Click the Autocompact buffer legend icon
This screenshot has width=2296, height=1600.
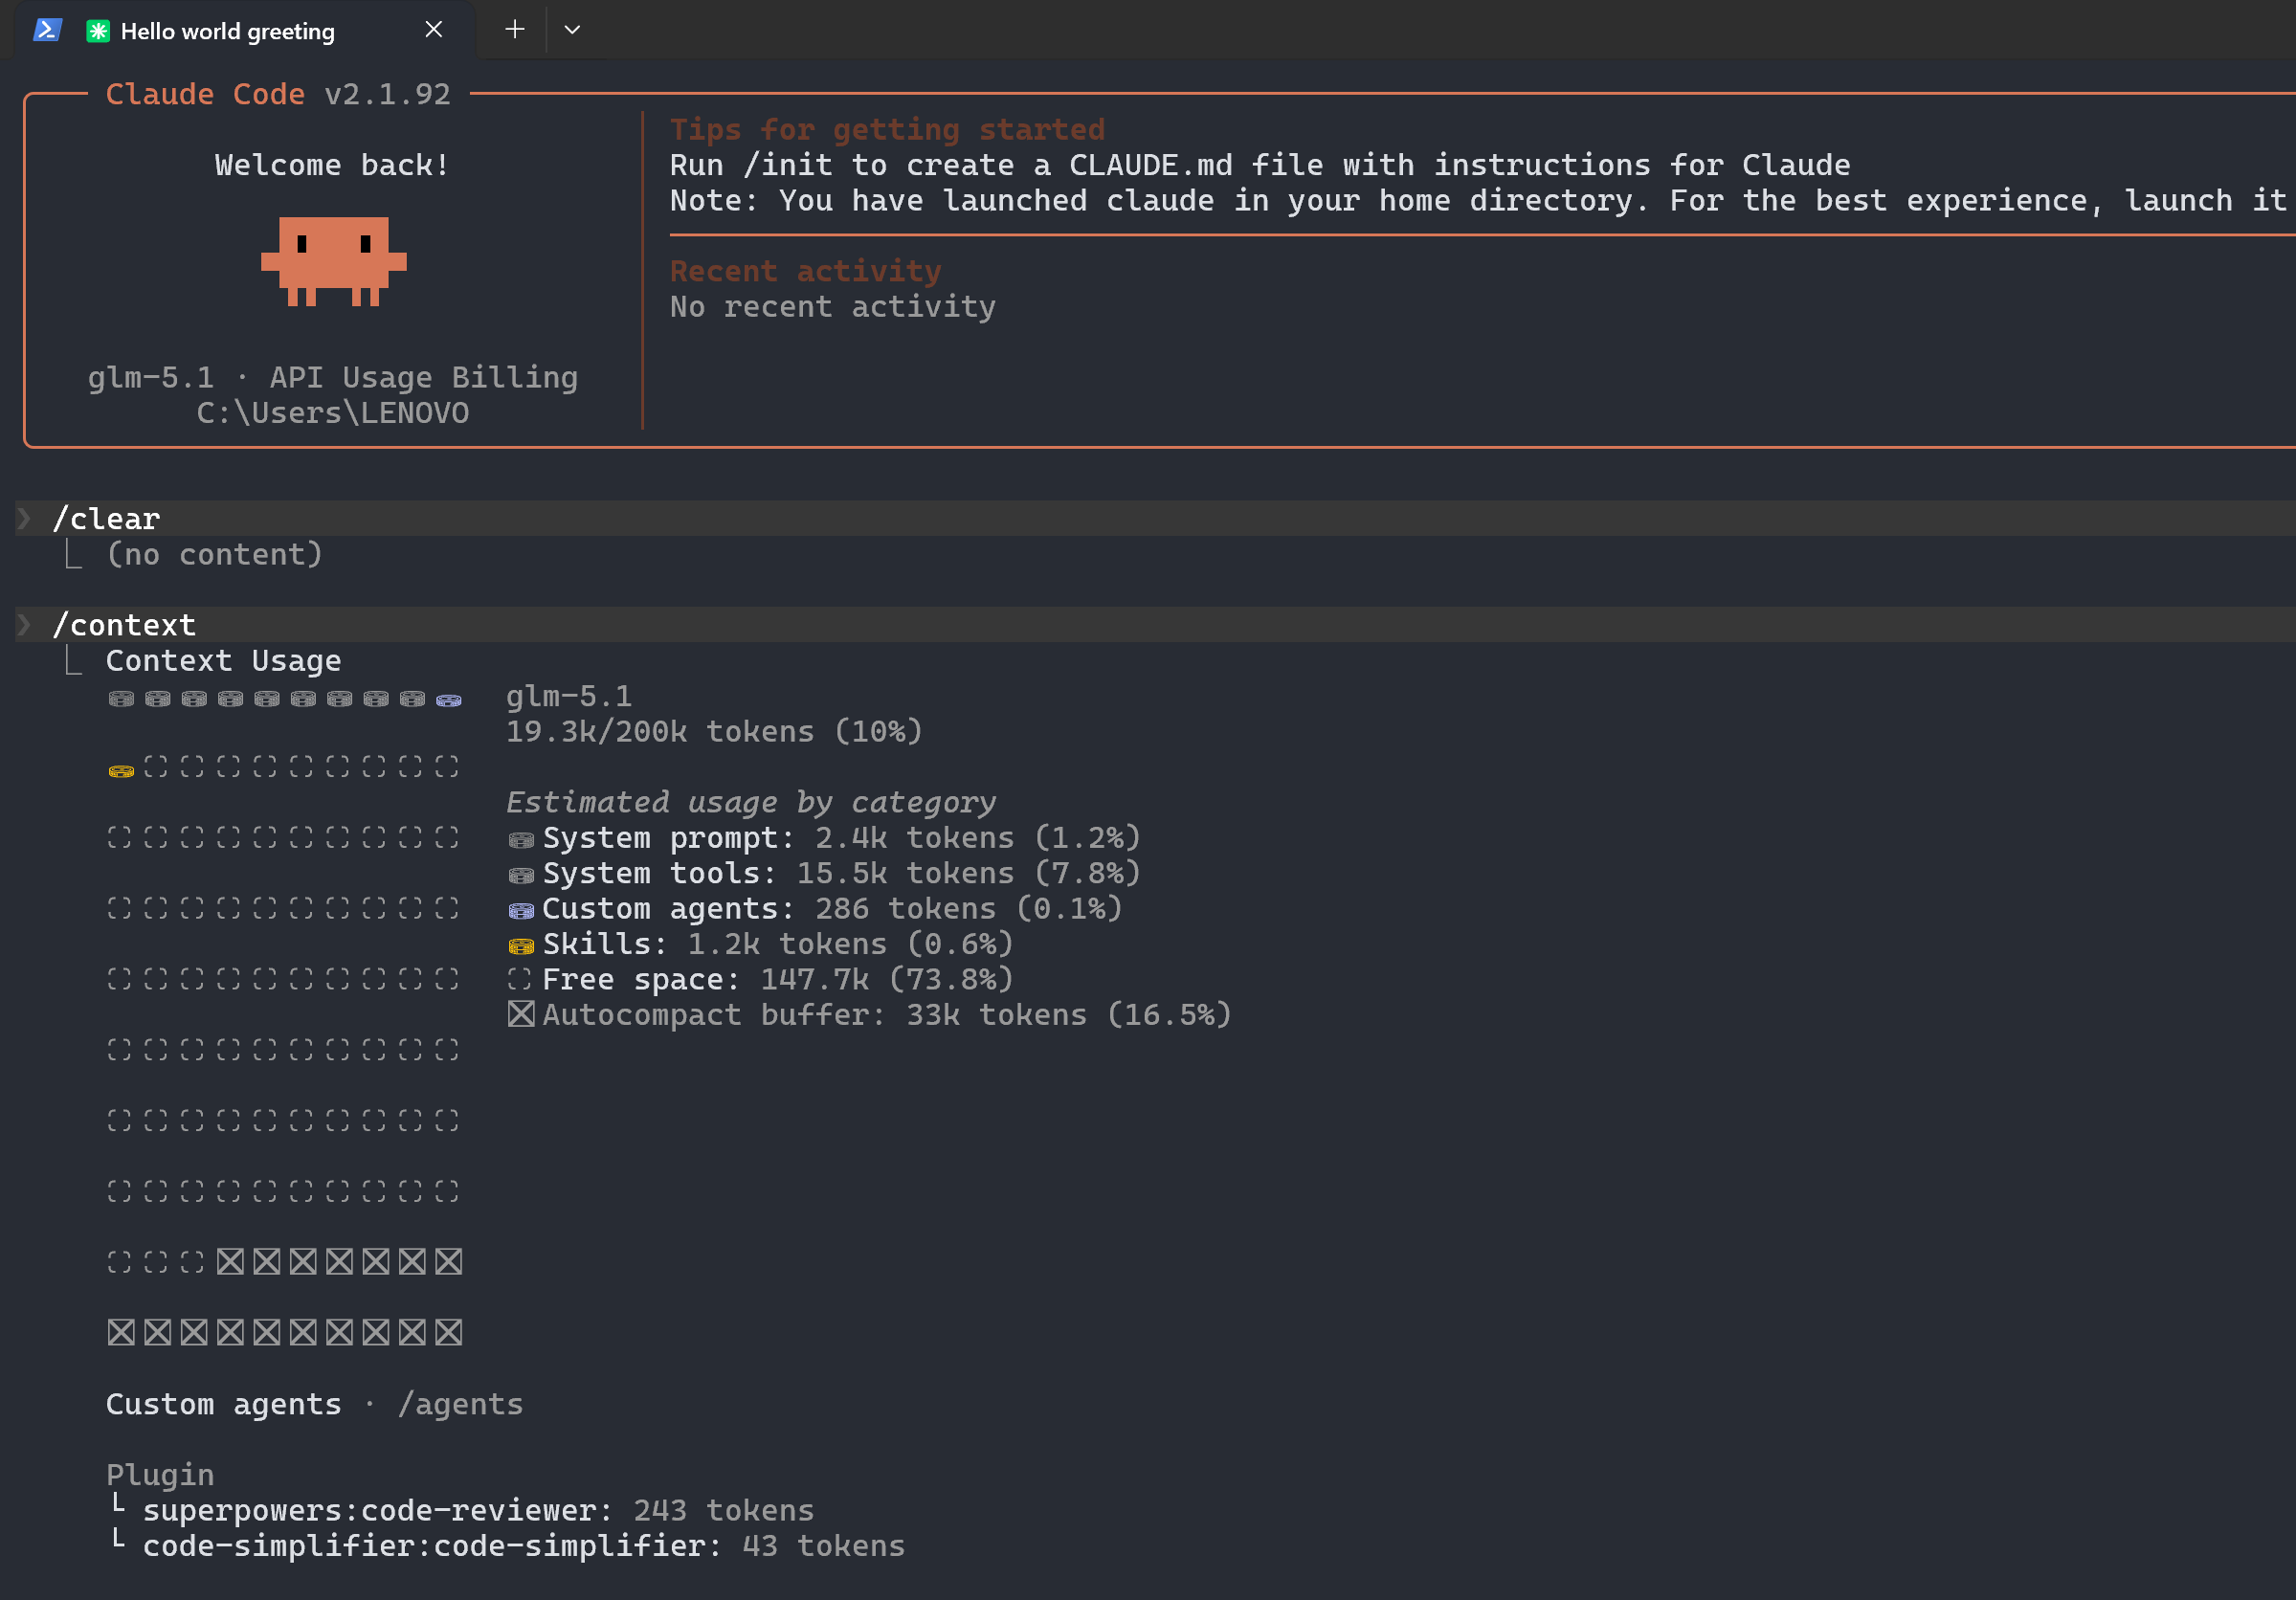[521, 1014]
